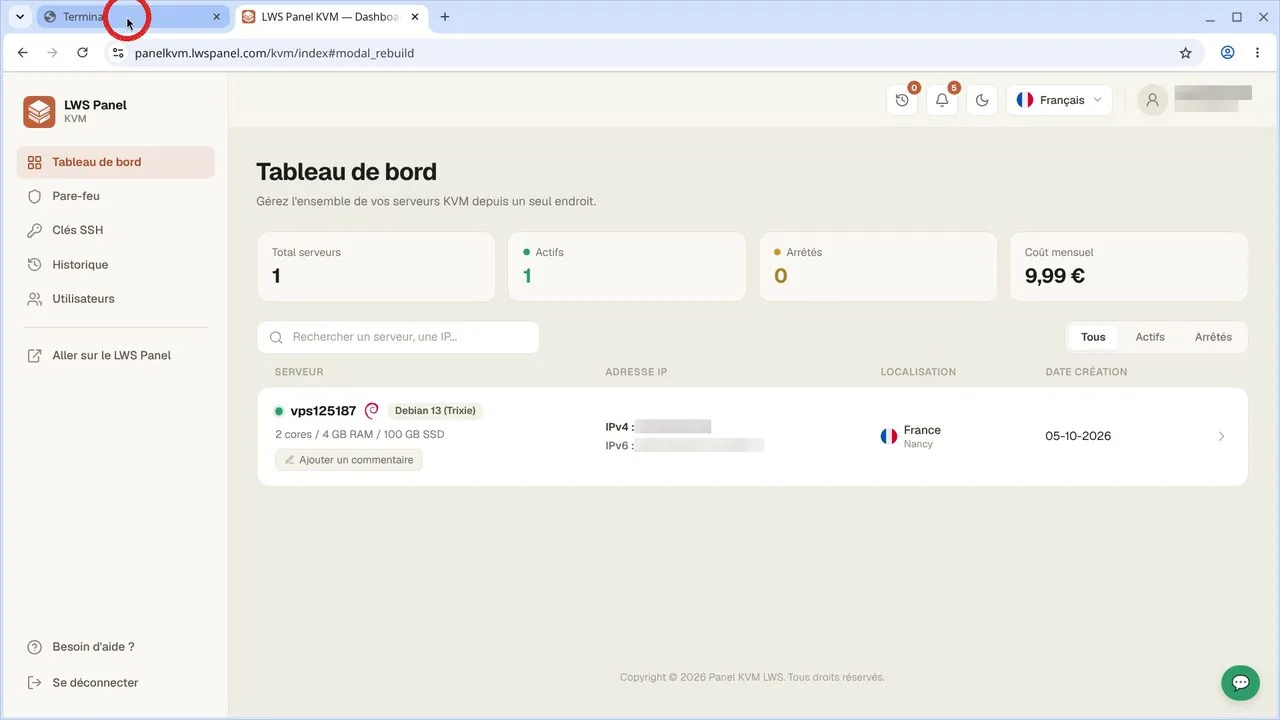Open Utilisateurs in the sidebar
The height and width of the screenshot is (720, 1280).
click(116, 299)
